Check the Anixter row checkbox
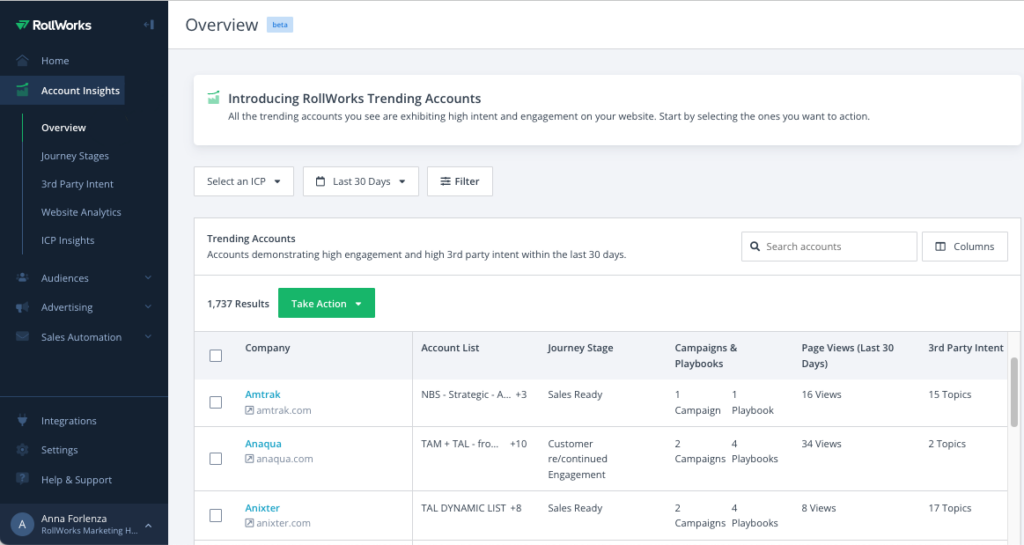1024x545 pixels. (x=216, y=516)
